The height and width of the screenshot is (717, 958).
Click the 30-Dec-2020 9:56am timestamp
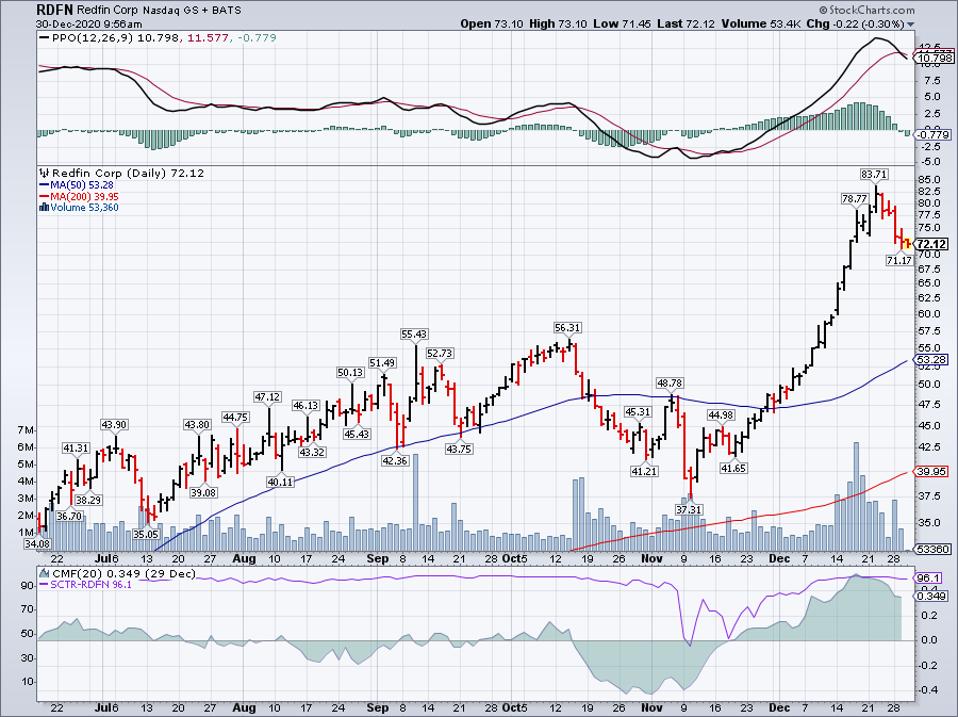tap(89, 24)
